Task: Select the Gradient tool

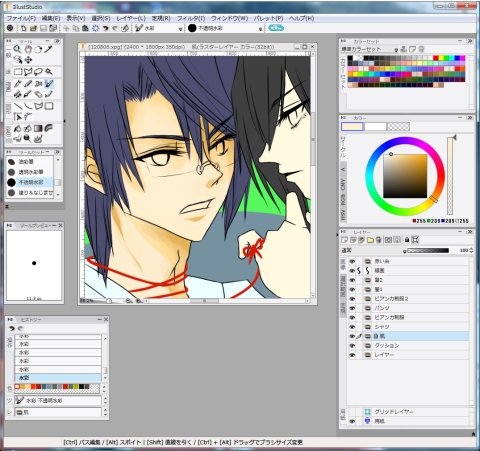Action: [x=38, y=128]
